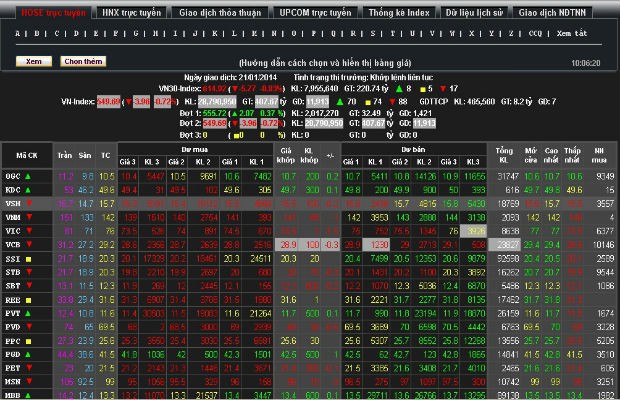The width and height of the screenshot is (620, 400).
Task: Click the yellow square indicator beside REE
Action: pos(28,300)
